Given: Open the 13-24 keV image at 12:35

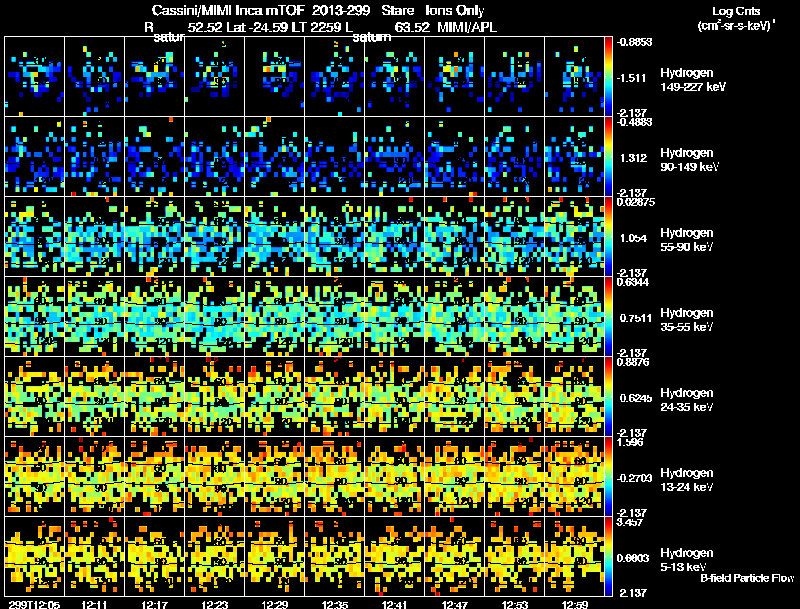Looking at the screenshot, I should 335,477.
